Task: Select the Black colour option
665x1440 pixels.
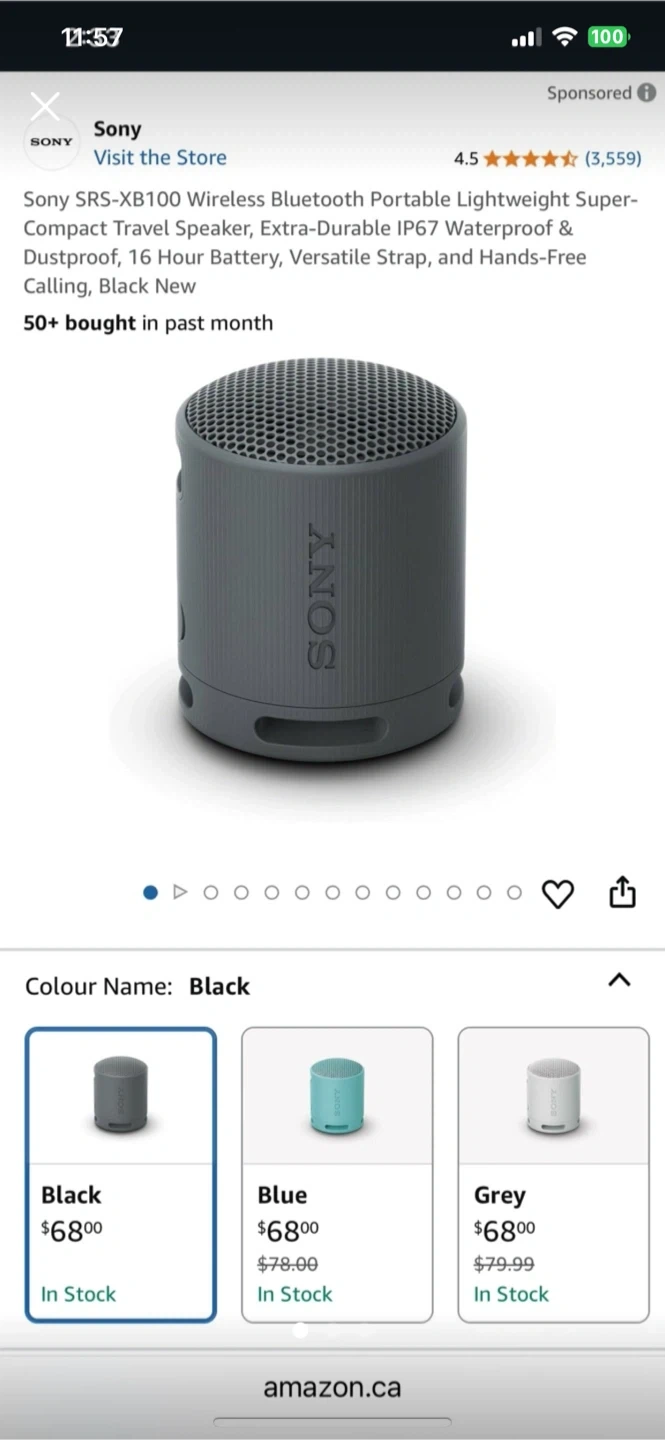Action: [x=121, y=1175]
